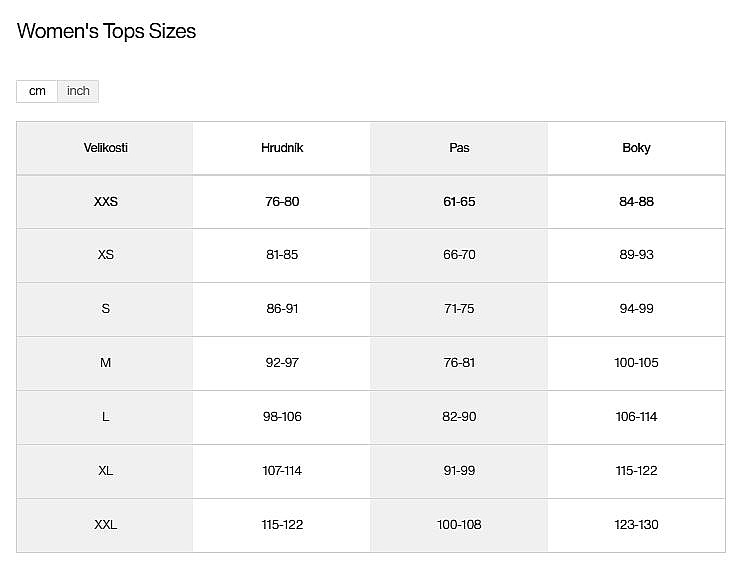The height and width of the screenshot is (571, 740).
Task: Click chest value 76-80 for XXS
Action: coord(282,202)
